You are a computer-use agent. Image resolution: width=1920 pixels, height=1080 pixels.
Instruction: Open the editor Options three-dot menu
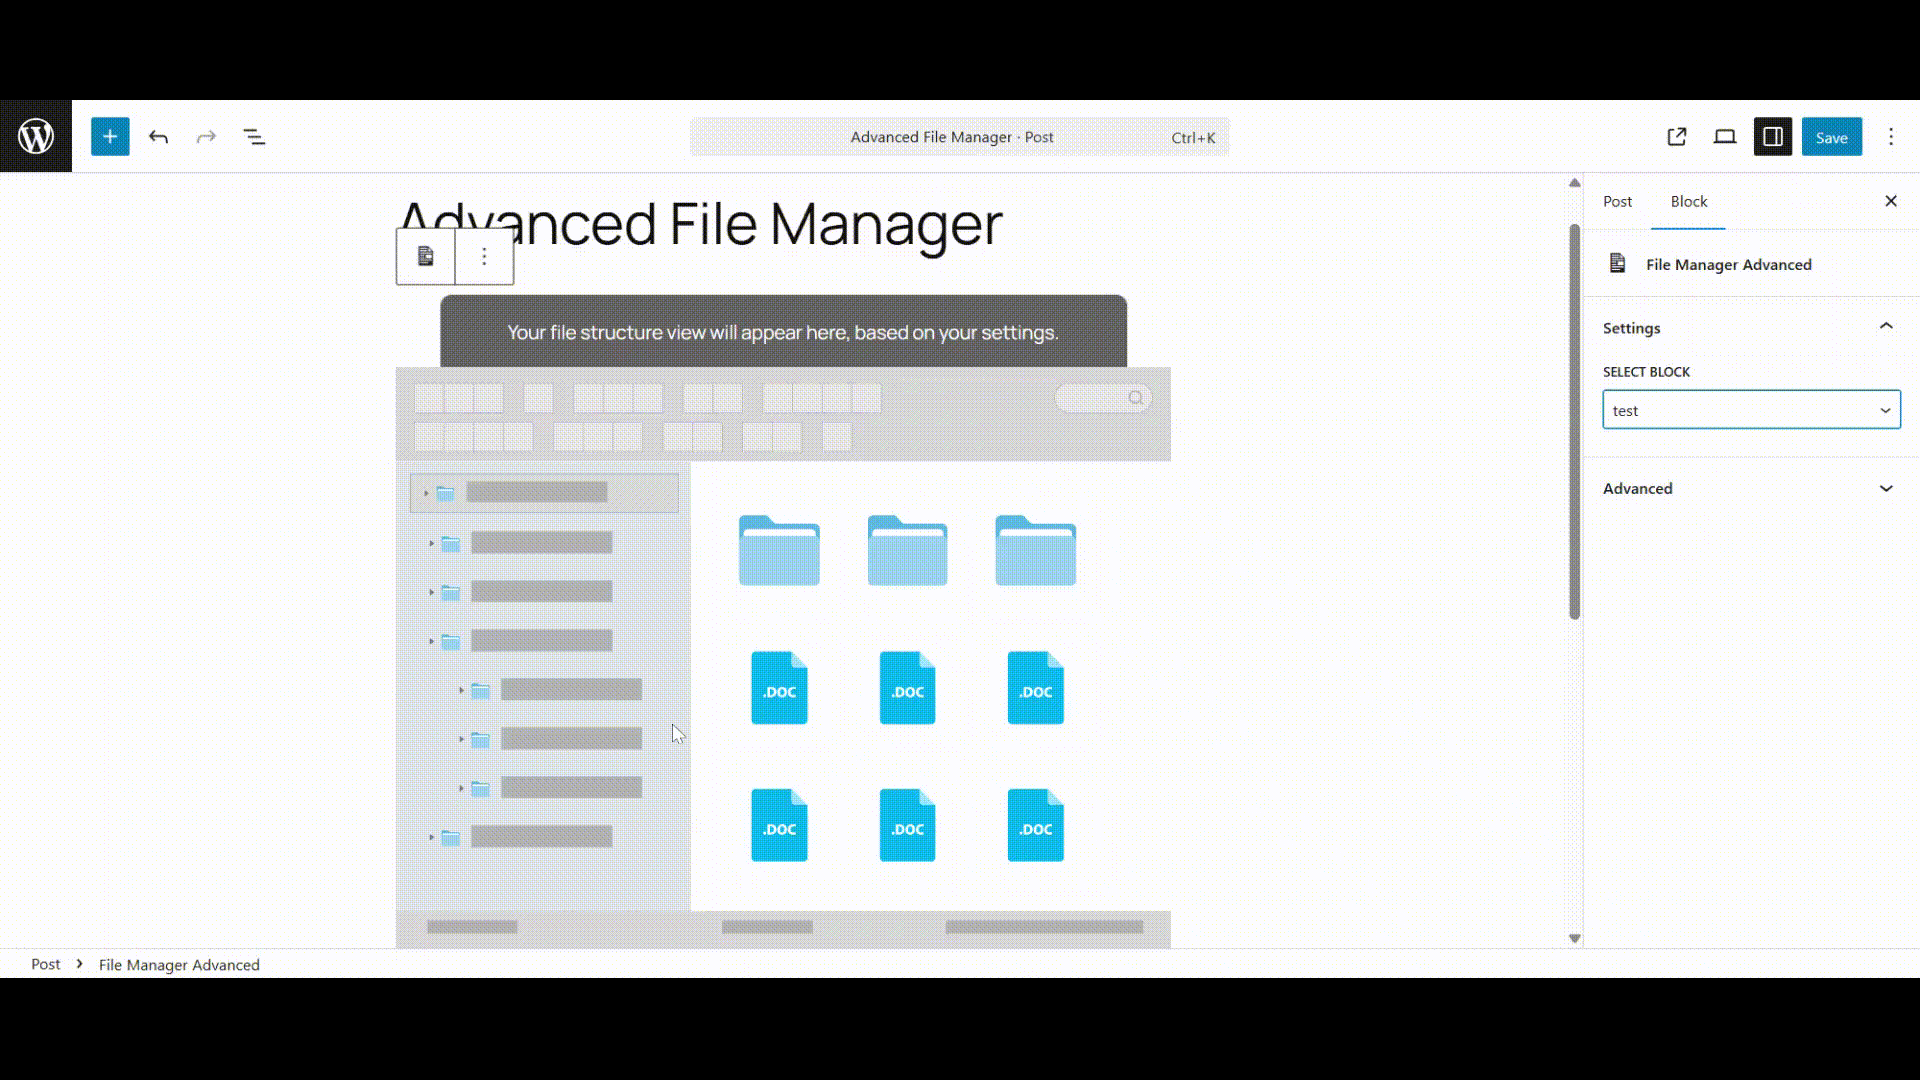(1891, 136)
